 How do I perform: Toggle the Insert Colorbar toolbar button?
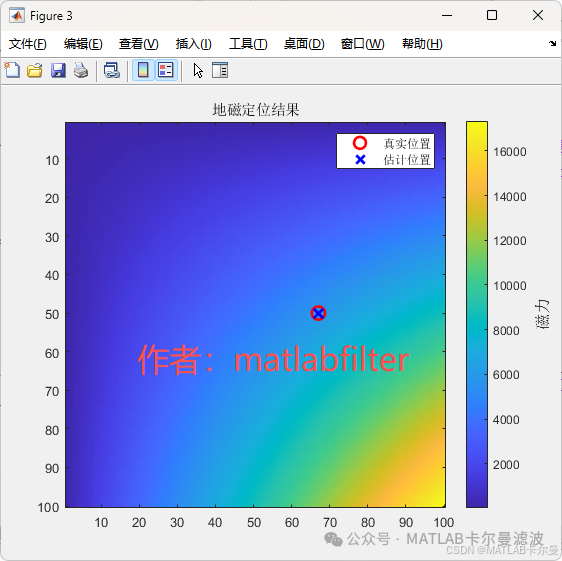(x=143, y=70)
